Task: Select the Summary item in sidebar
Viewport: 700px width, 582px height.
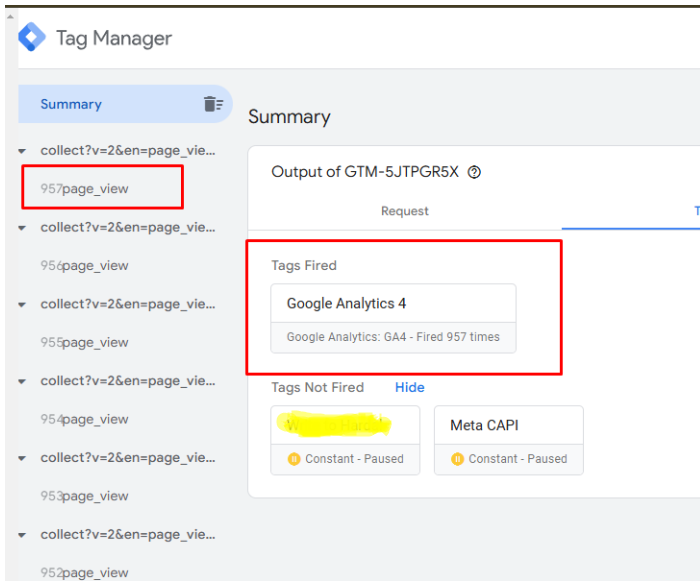Action: pyautogui.click(x=125, y=104)
